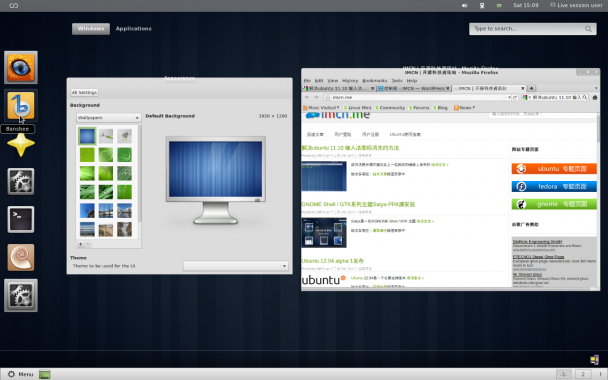Expand Most Visited bookmarks folder

click(321, 108)
